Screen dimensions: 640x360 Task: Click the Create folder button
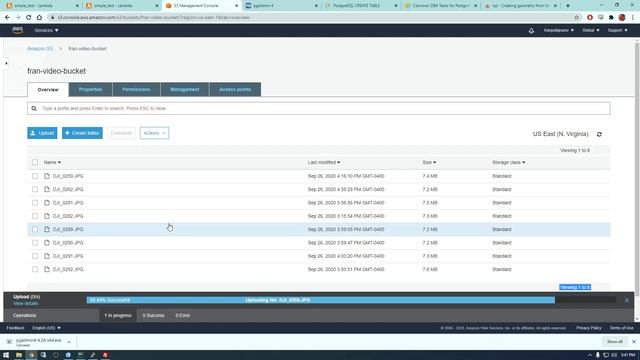click(82, 133)
